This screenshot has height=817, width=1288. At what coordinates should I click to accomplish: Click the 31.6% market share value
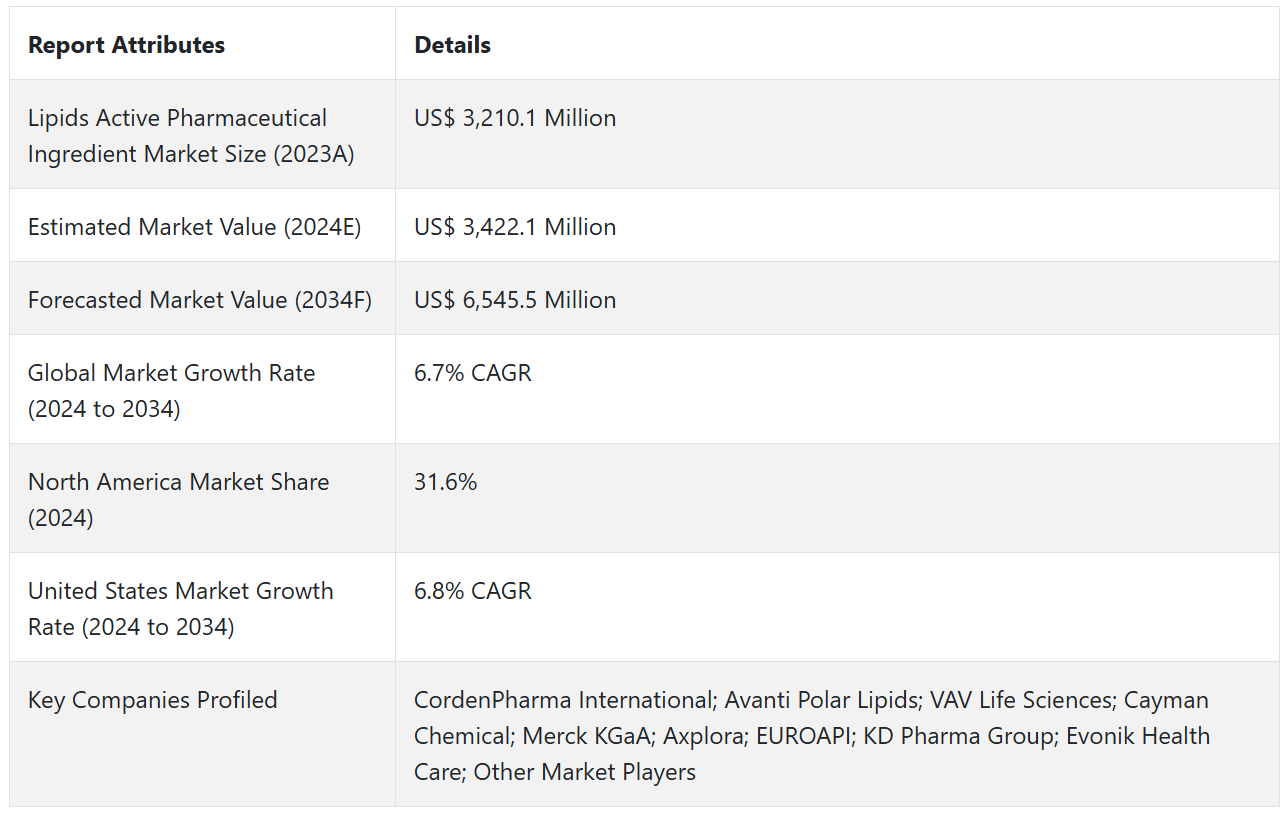click(x=446, y=482)
